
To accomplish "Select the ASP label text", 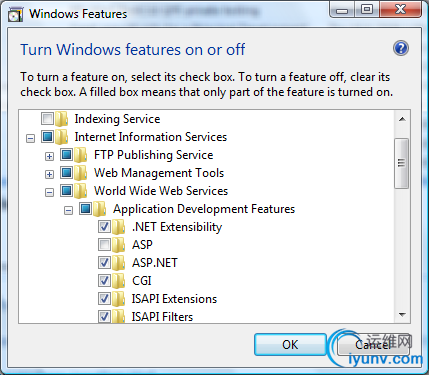I will click(142, 245).
